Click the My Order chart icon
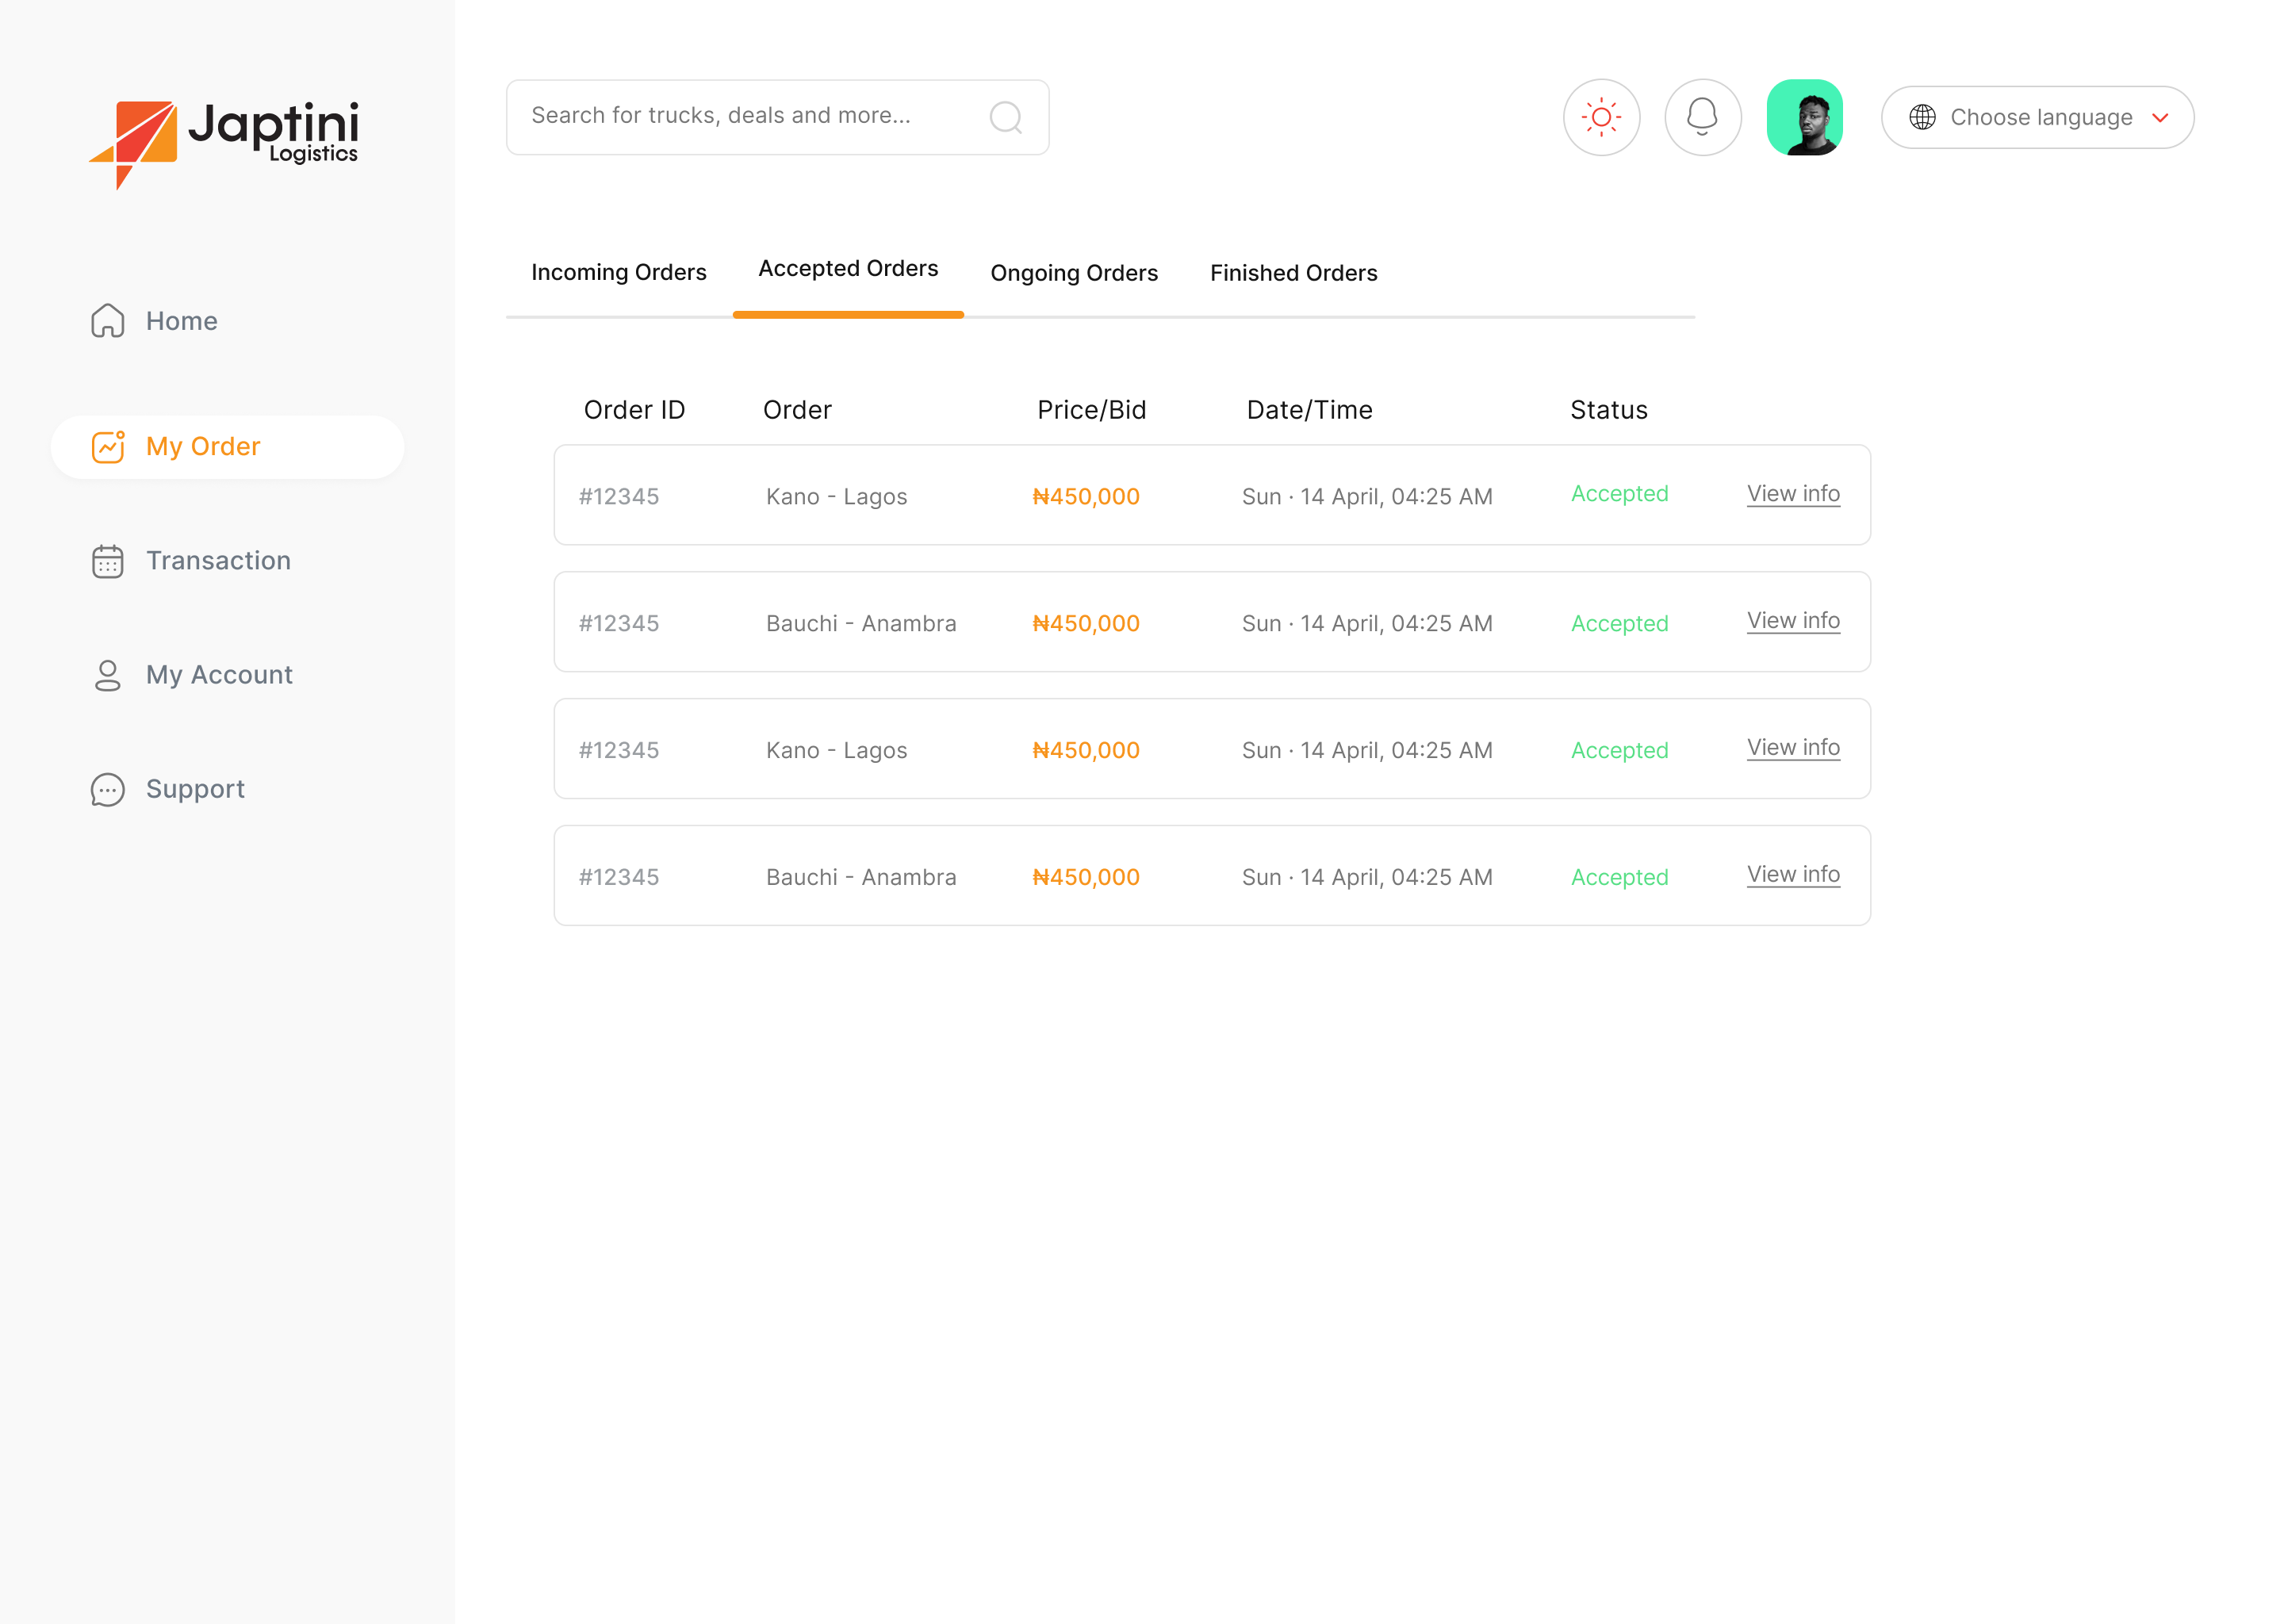The width and height of the screenshot is (2284, 1624). (108, 447)
